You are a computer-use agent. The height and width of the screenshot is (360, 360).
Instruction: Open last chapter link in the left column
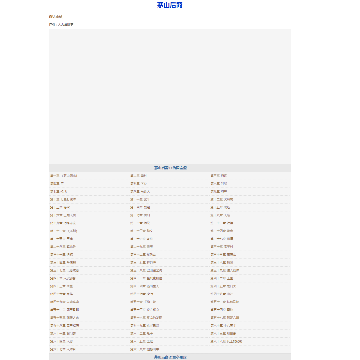coord(63,350)
